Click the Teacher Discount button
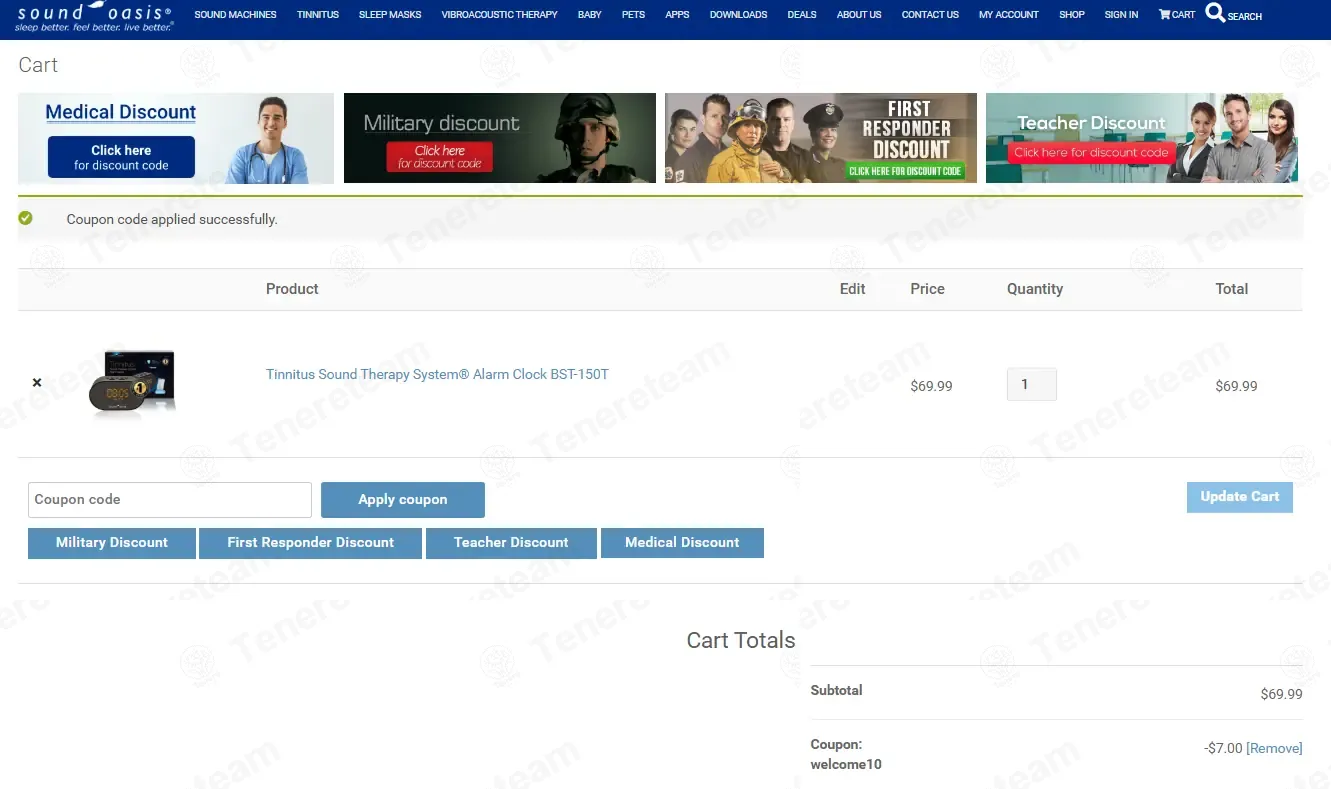 pyautogui.click(x=511, y=543)
